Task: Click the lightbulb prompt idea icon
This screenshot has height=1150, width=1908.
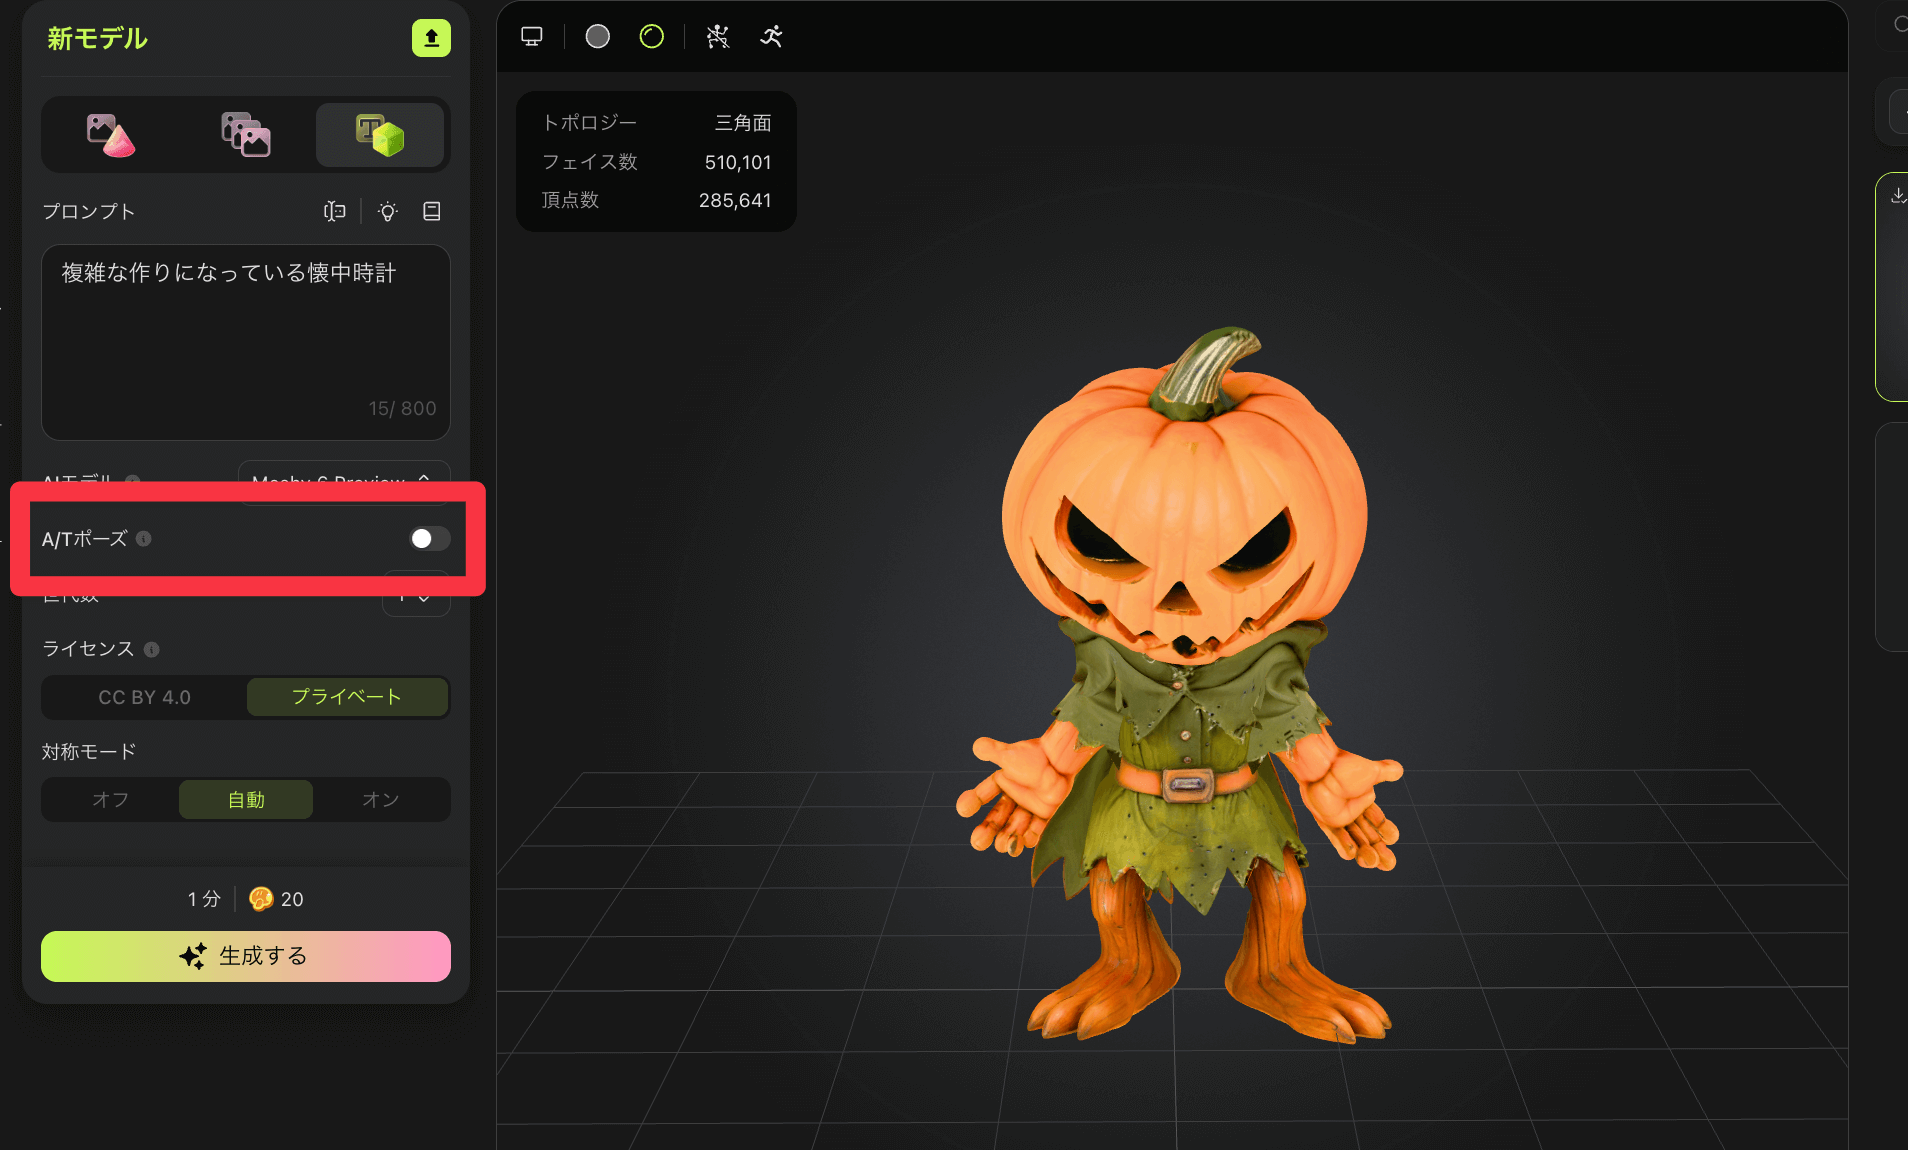Action: 388,211
